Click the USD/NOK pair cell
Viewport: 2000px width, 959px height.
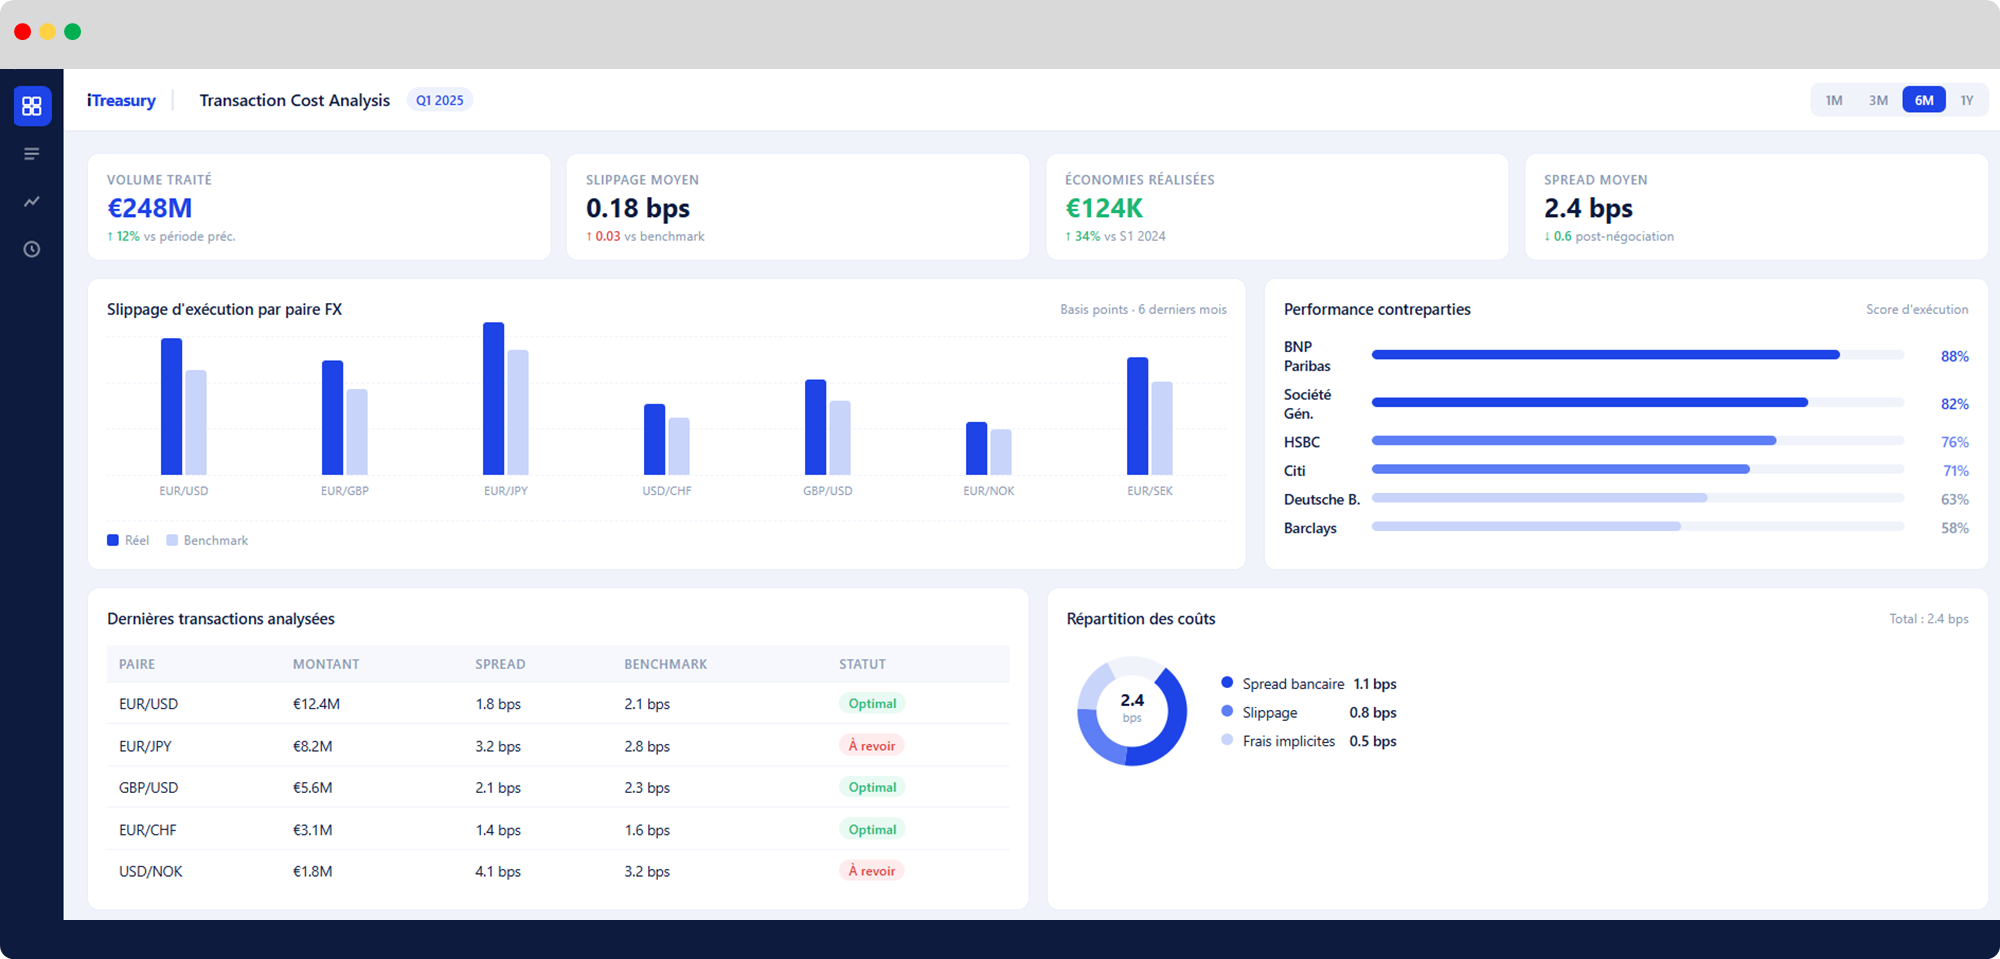(x=151, y=871)
